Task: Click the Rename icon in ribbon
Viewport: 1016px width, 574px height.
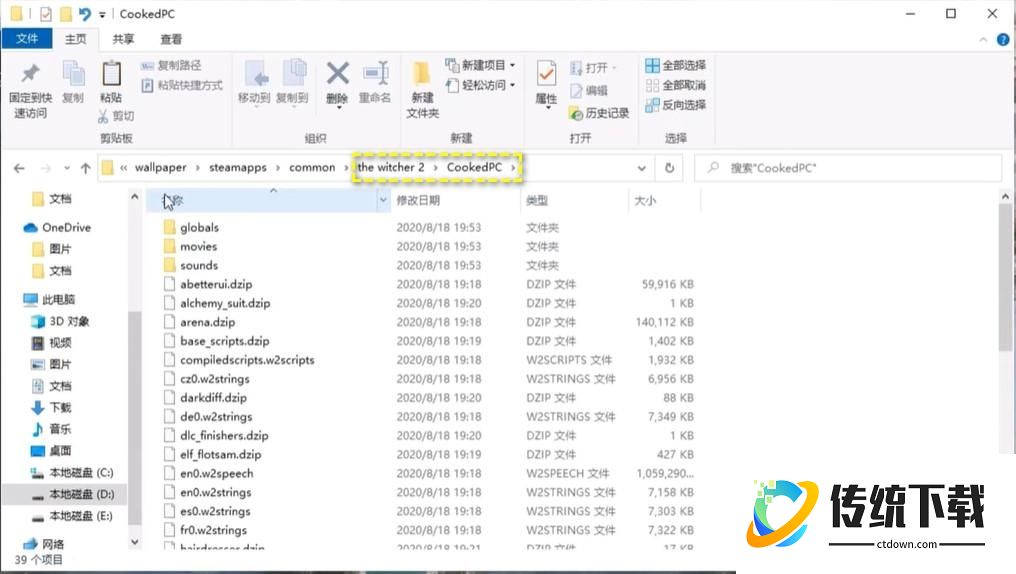Action: click(375, 75)
